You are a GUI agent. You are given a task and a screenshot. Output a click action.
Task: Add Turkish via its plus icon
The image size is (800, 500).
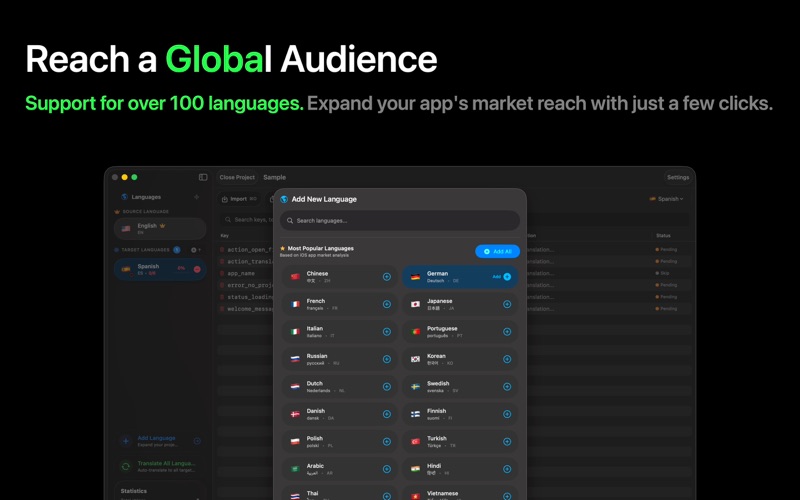(x=507, y=442)
